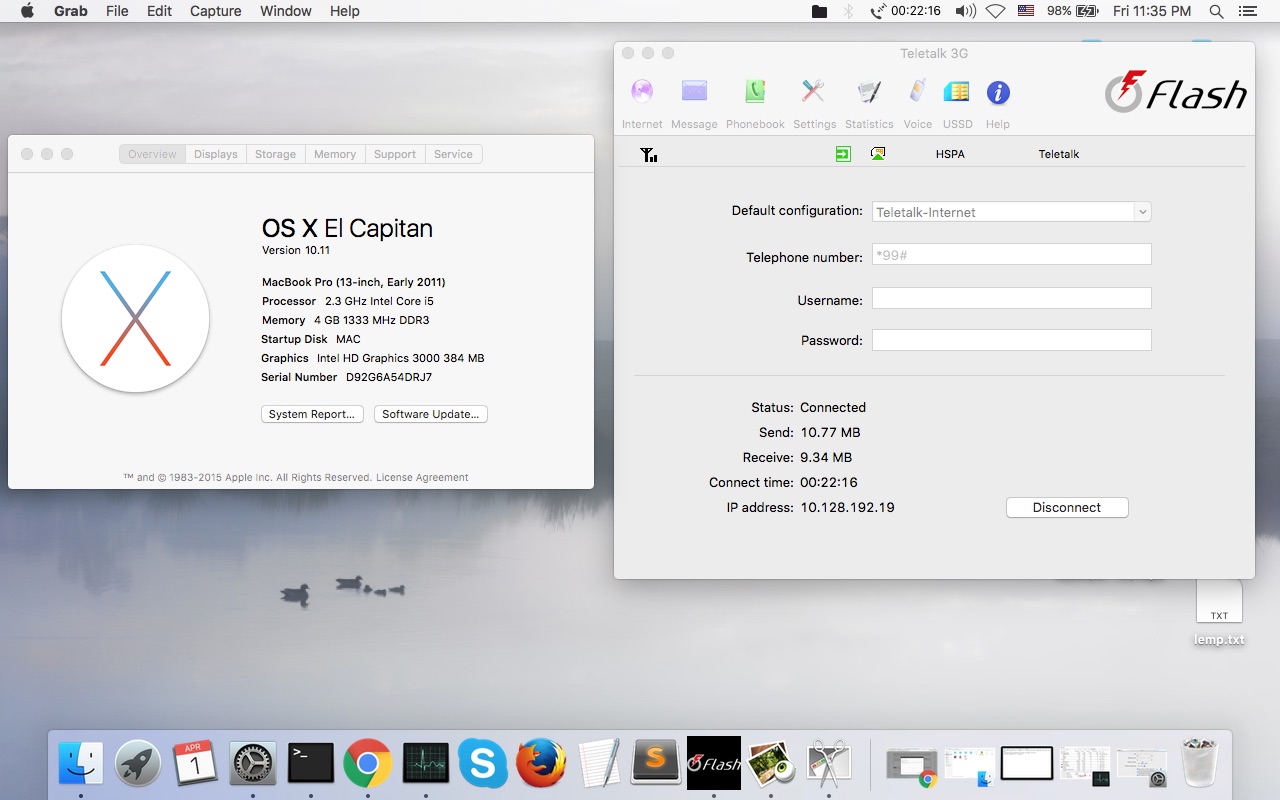The height and width of the screenshot is (800, 1280).
Task: Open the Phonebook toolbar icon
Action: coord(755,103)
